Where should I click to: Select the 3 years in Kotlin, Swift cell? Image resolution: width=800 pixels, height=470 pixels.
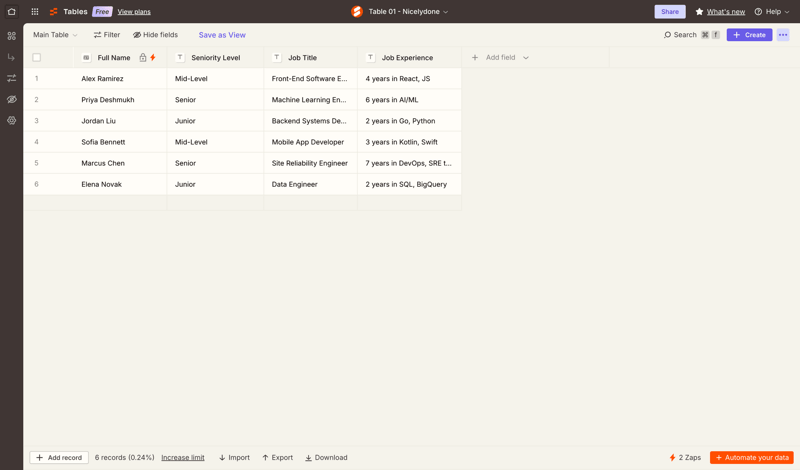410,142
